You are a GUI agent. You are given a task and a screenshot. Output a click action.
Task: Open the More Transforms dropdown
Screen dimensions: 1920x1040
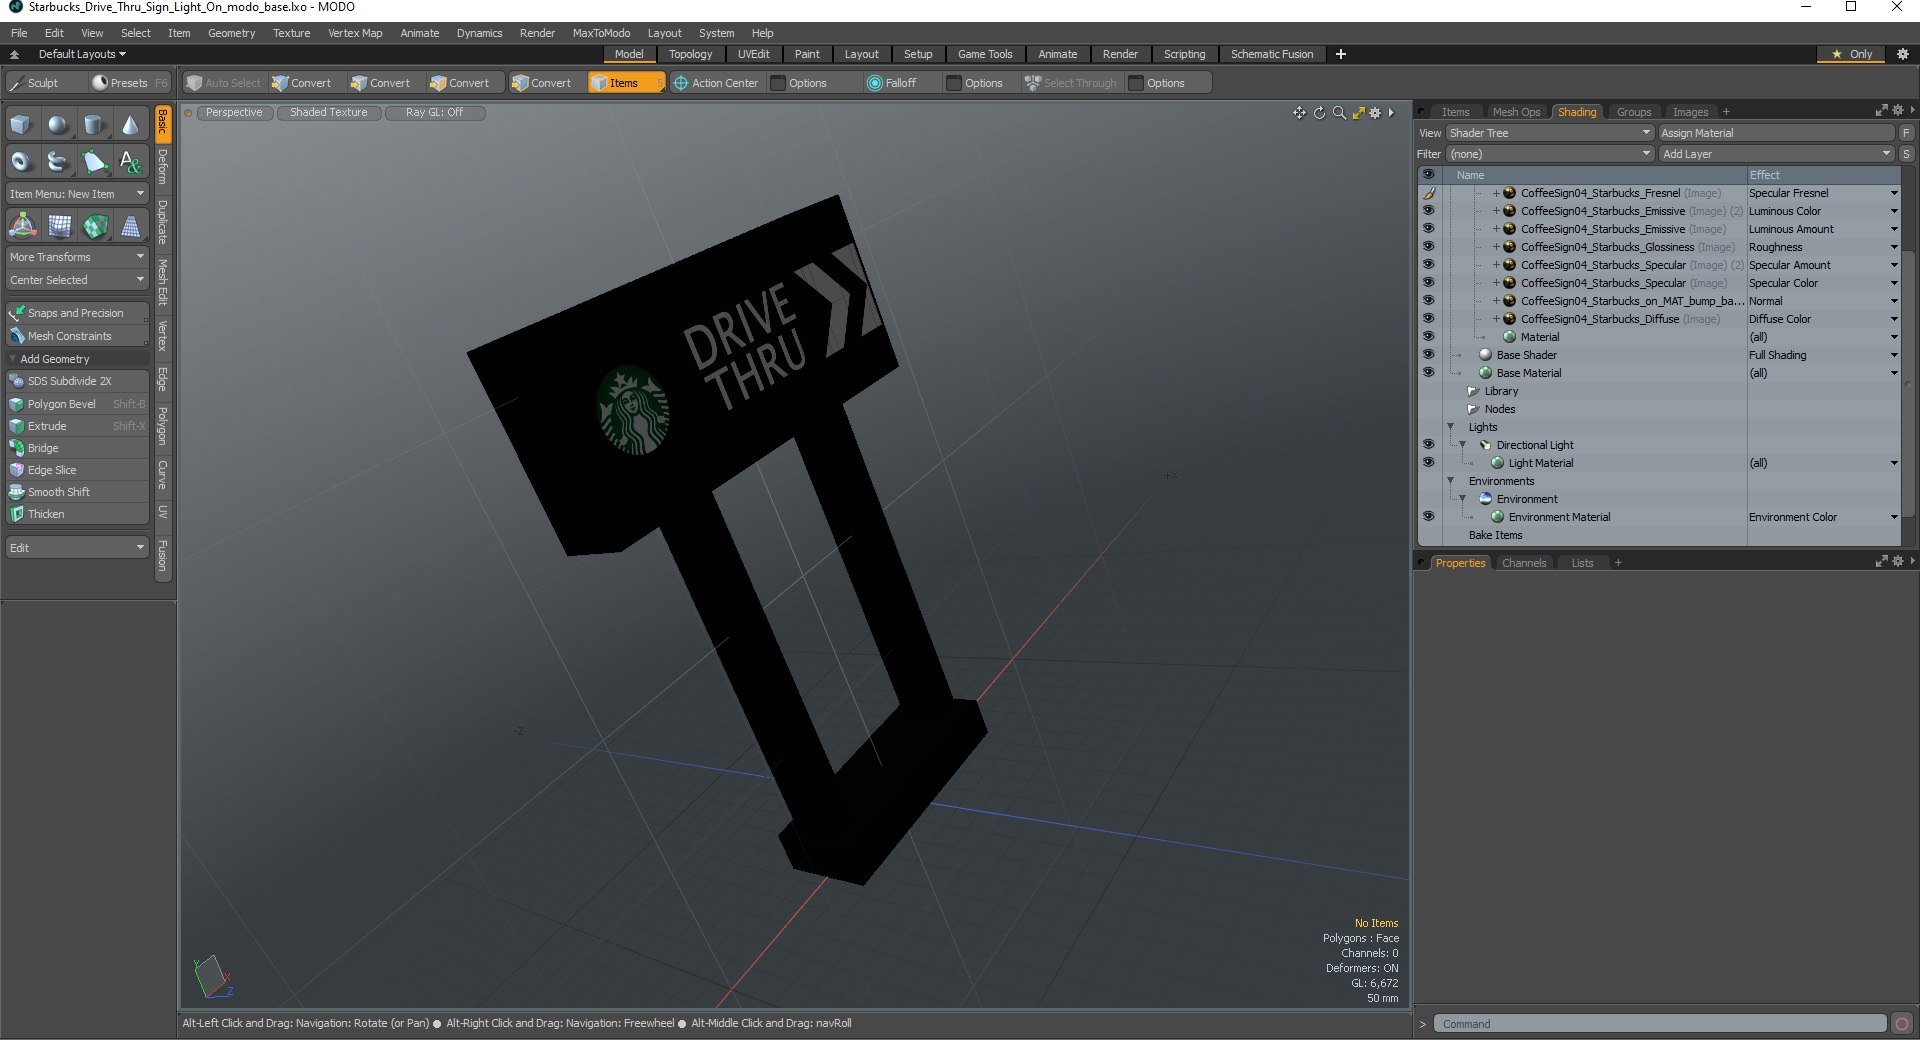click(77, 257)
